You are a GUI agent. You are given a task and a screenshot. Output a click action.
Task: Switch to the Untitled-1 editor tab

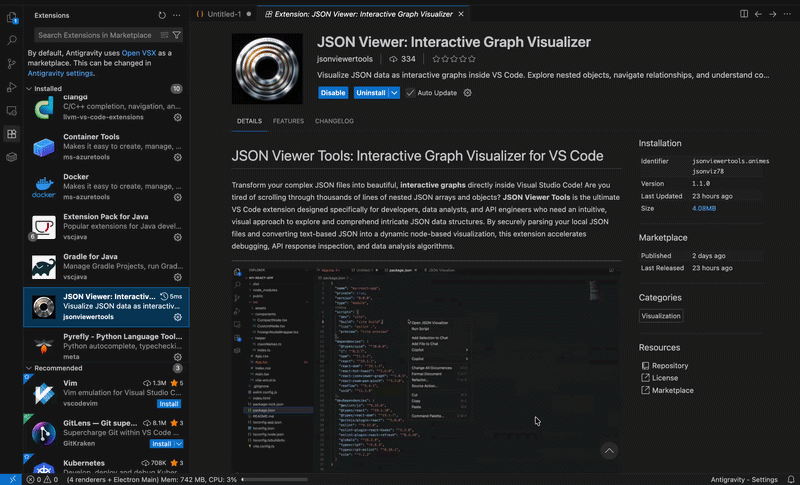pyautogui.click(x=223, y=14)
